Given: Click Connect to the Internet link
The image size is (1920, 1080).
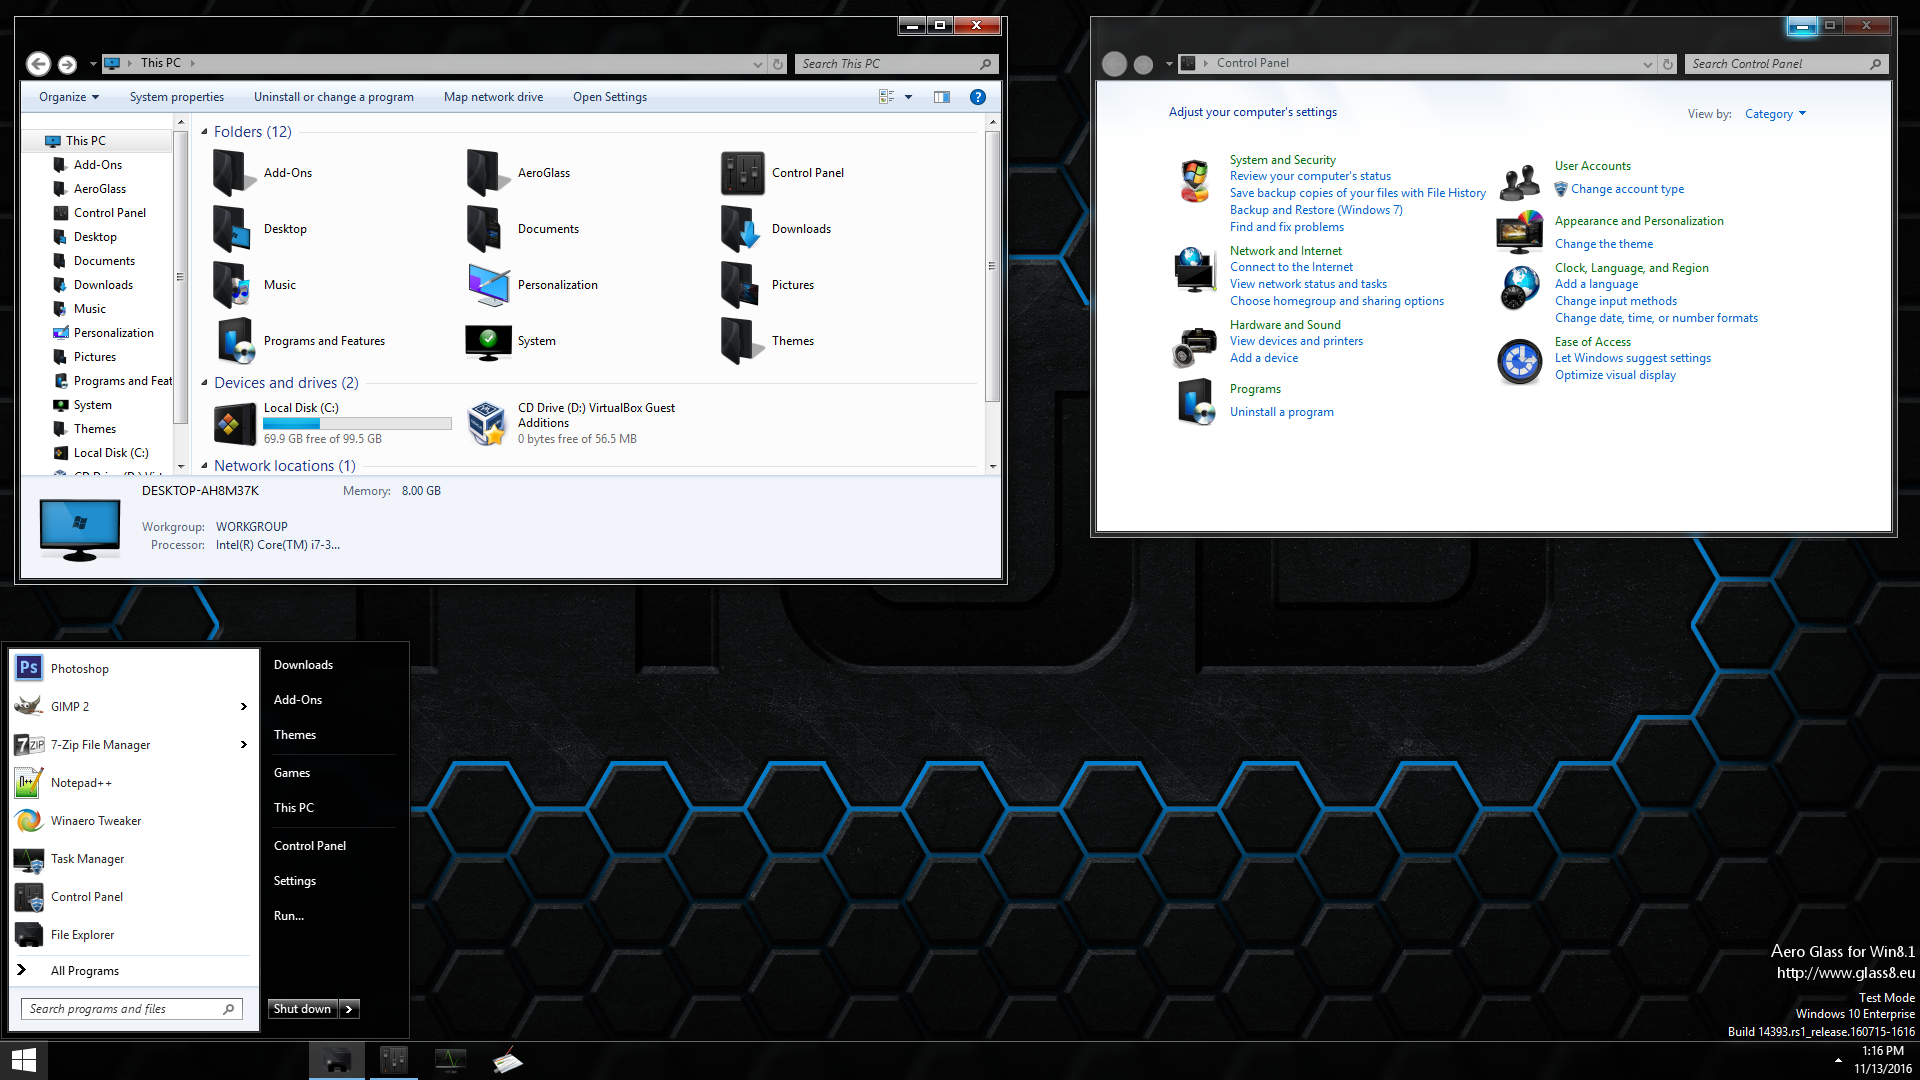Looking at the screenshot, I should point(1291,267).
